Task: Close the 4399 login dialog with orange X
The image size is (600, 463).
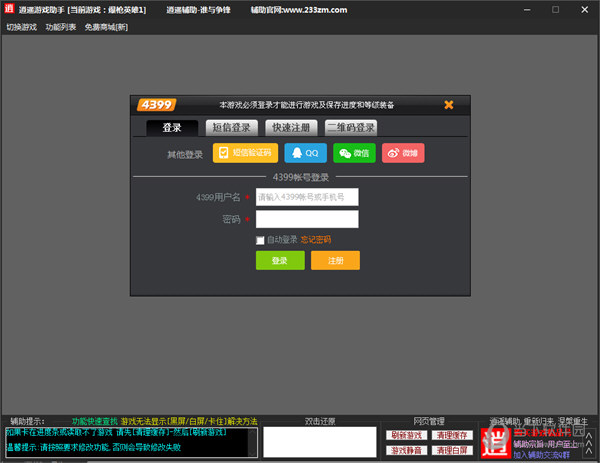Action: click(x=449, y=105)
